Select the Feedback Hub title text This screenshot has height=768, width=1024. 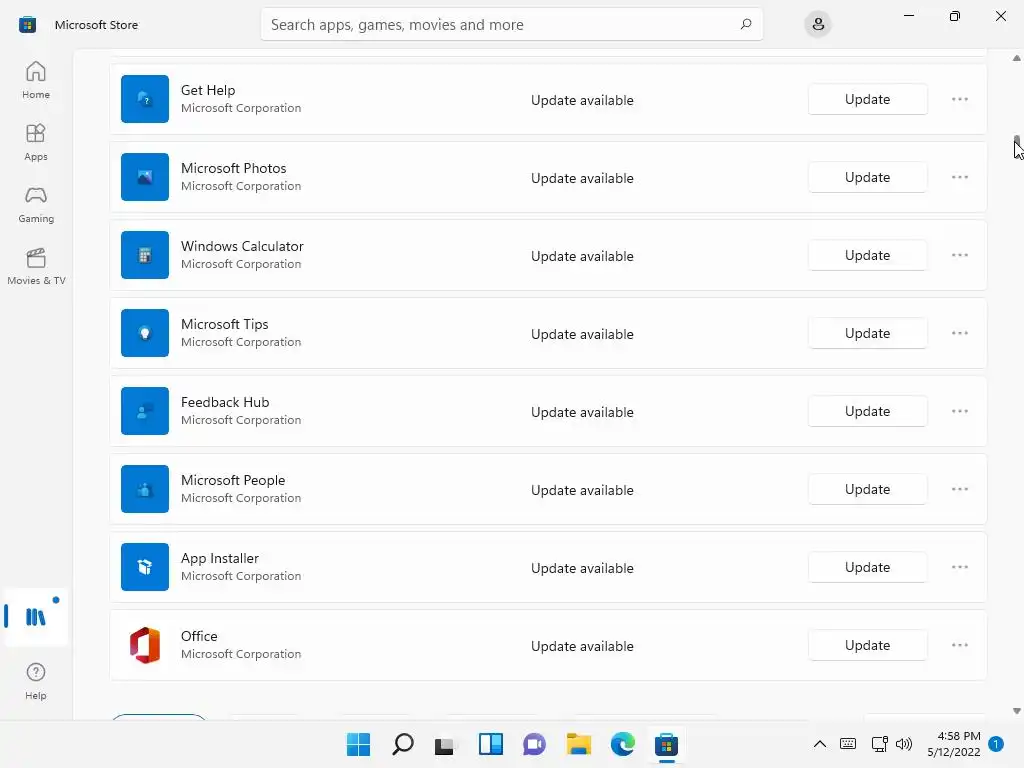coord(225,402)
